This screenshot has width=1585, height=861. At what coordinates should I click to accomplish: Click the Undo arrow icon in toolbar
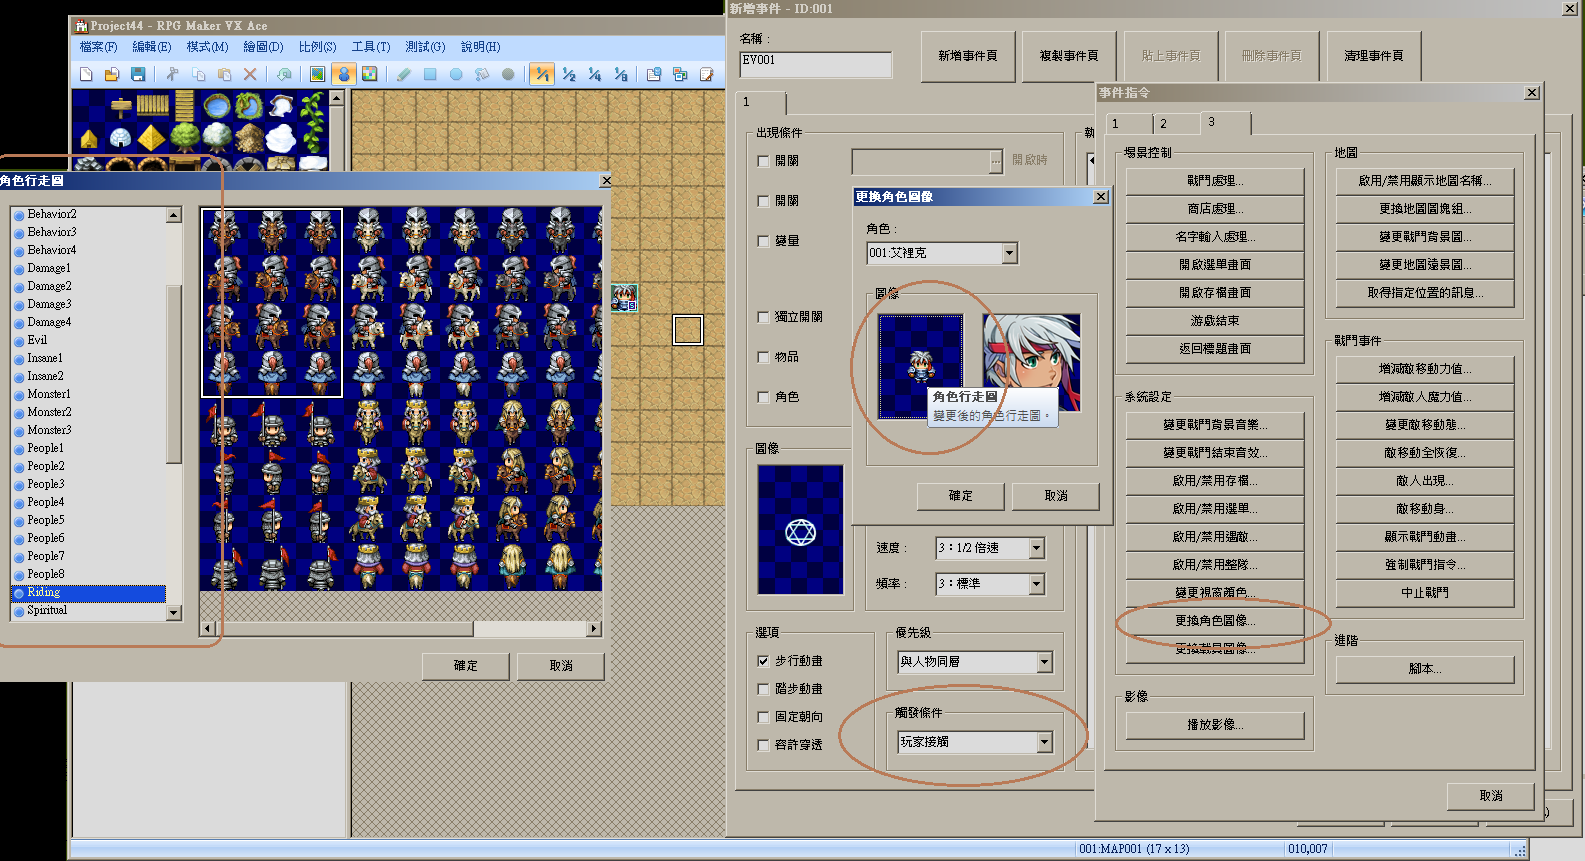pyautogui.click(x=284, y=74)
